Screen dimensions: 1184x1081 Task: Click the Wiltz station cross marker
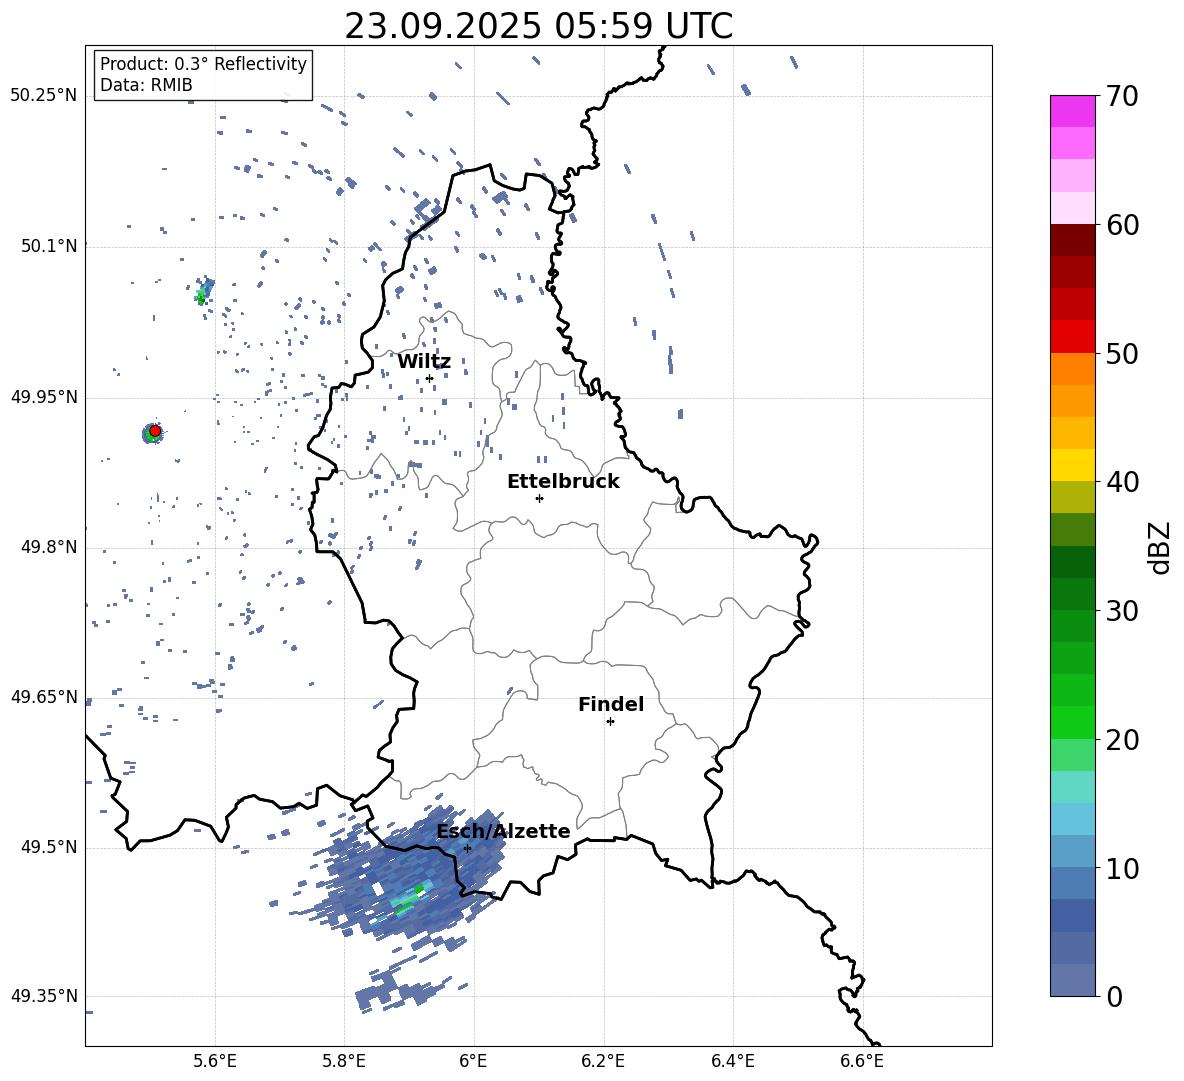[430, 379]
